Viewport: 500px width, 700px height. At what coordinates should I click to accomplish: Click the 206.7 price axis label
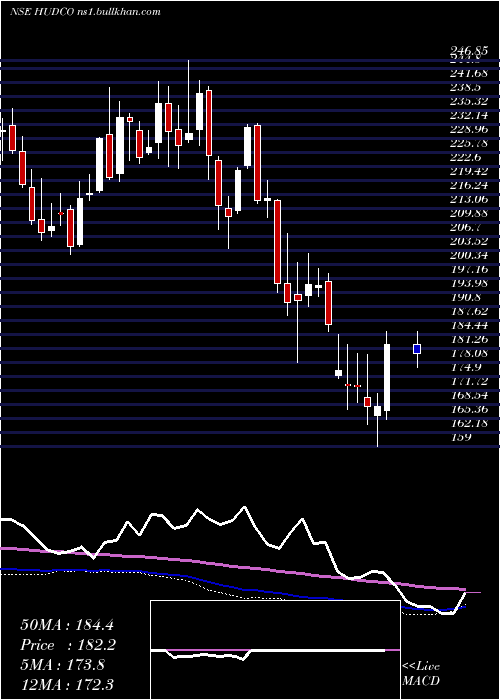pyautogui.click(x=467, y=227)
